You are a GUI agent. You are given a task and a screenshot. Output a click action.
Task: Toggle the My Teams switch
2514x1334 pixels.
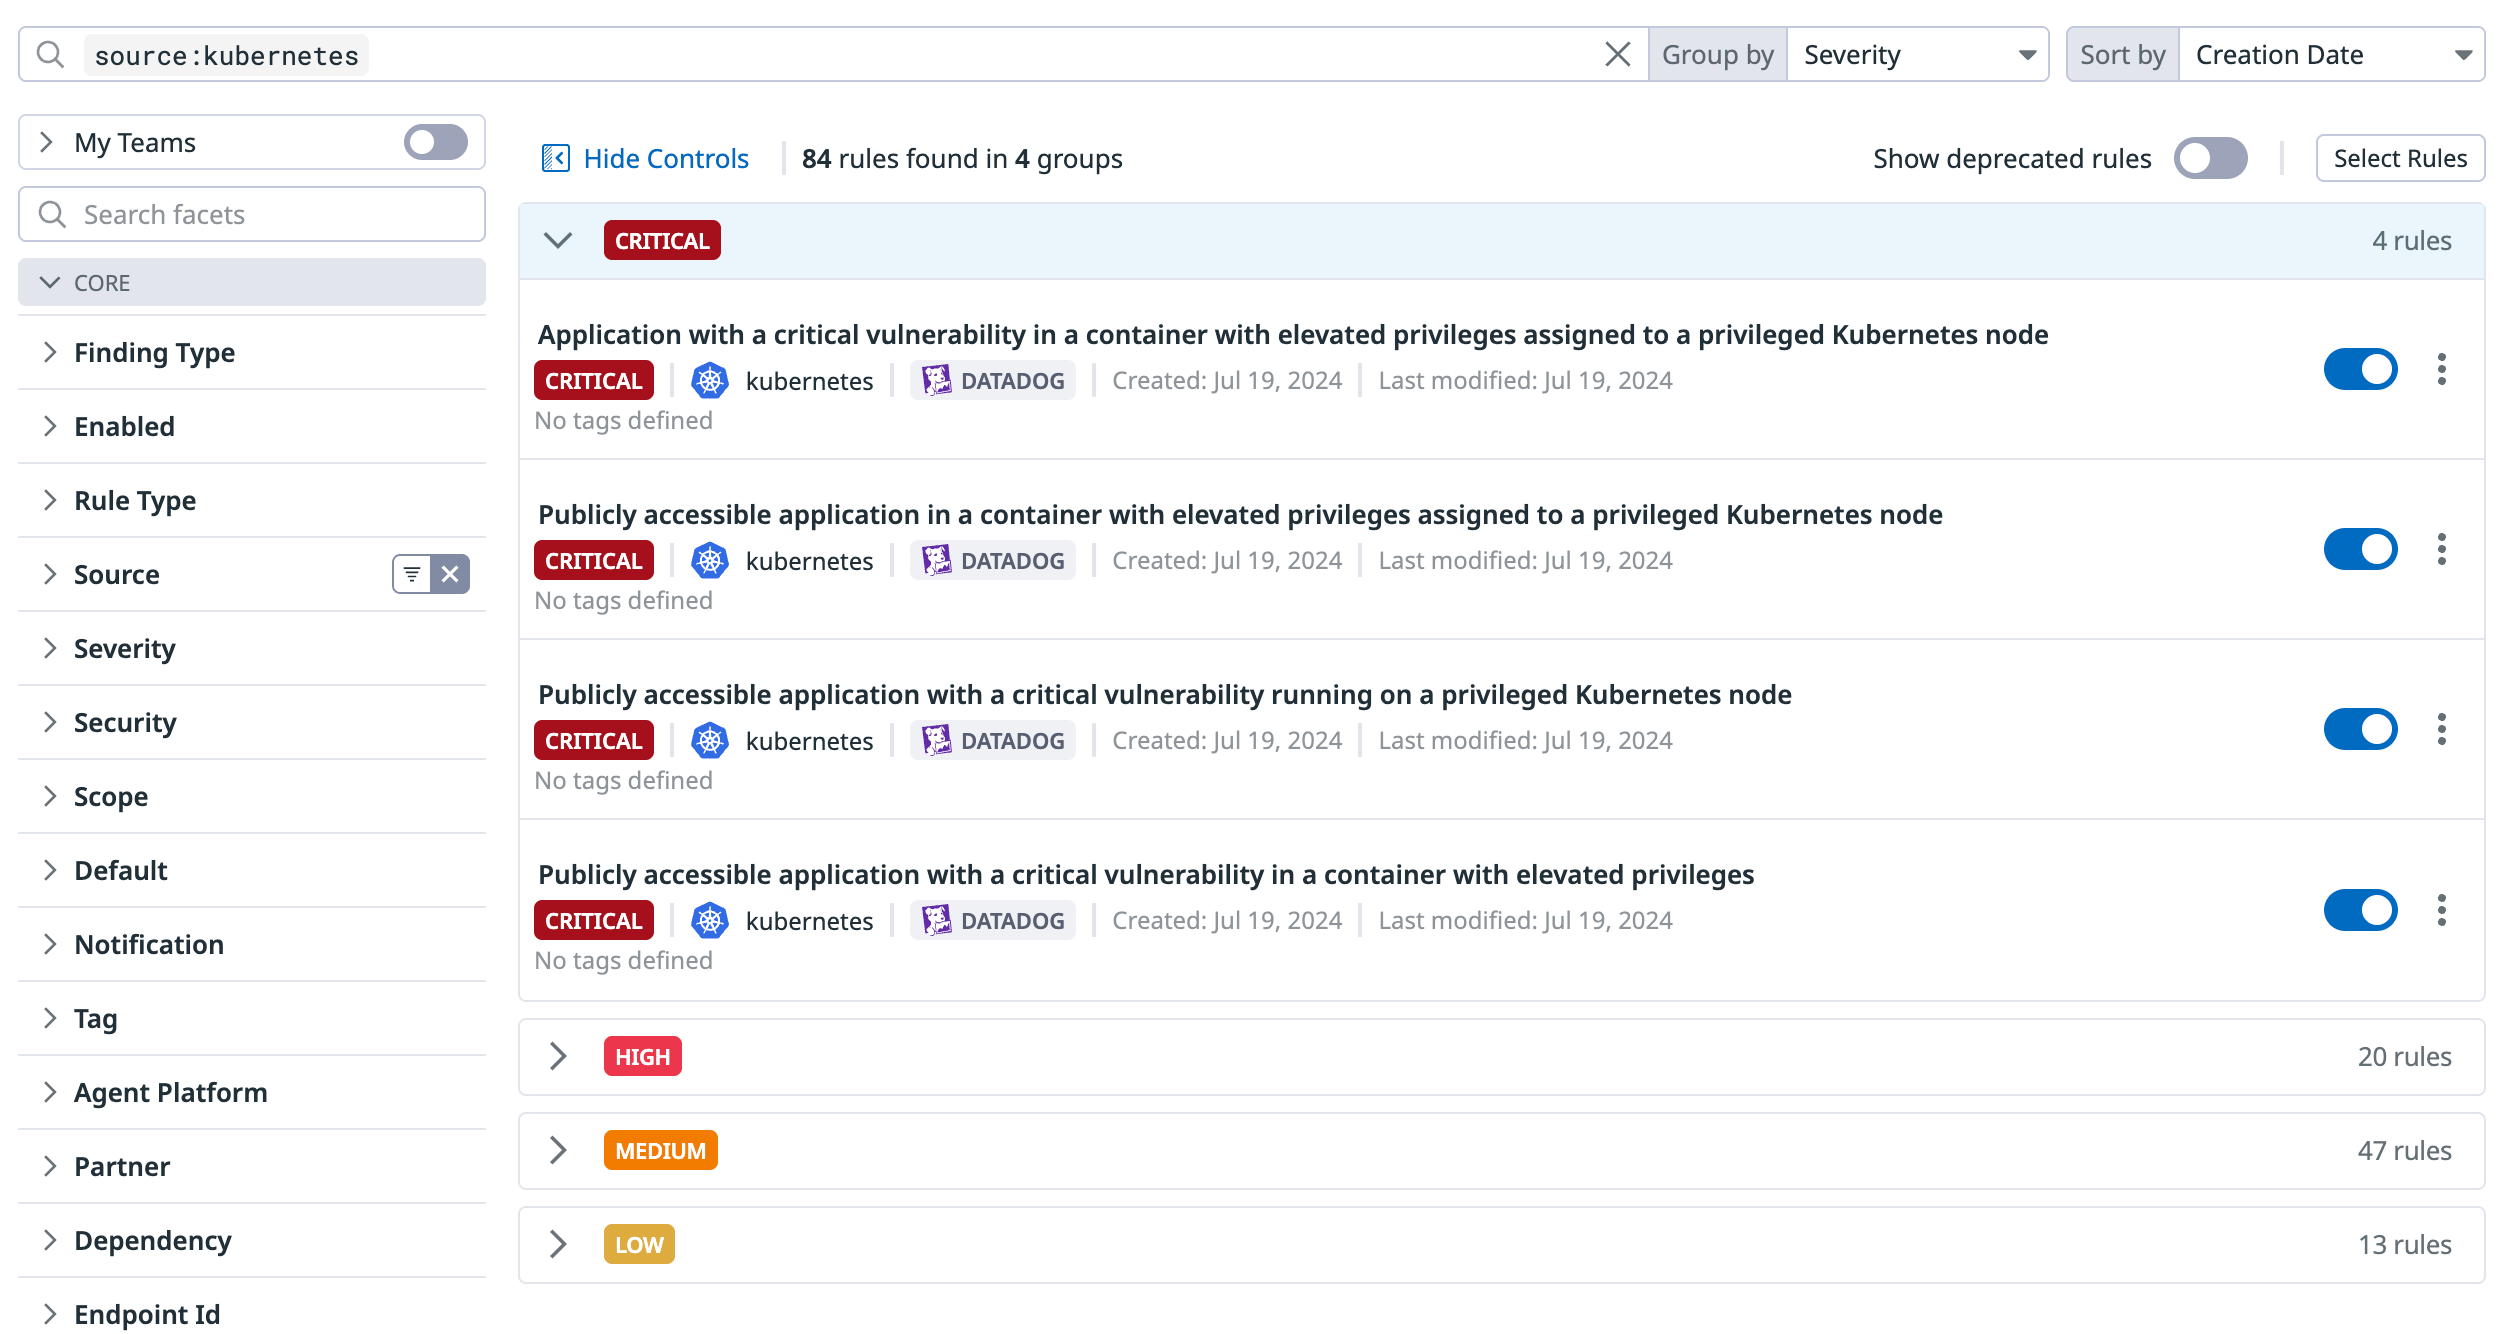436,142
